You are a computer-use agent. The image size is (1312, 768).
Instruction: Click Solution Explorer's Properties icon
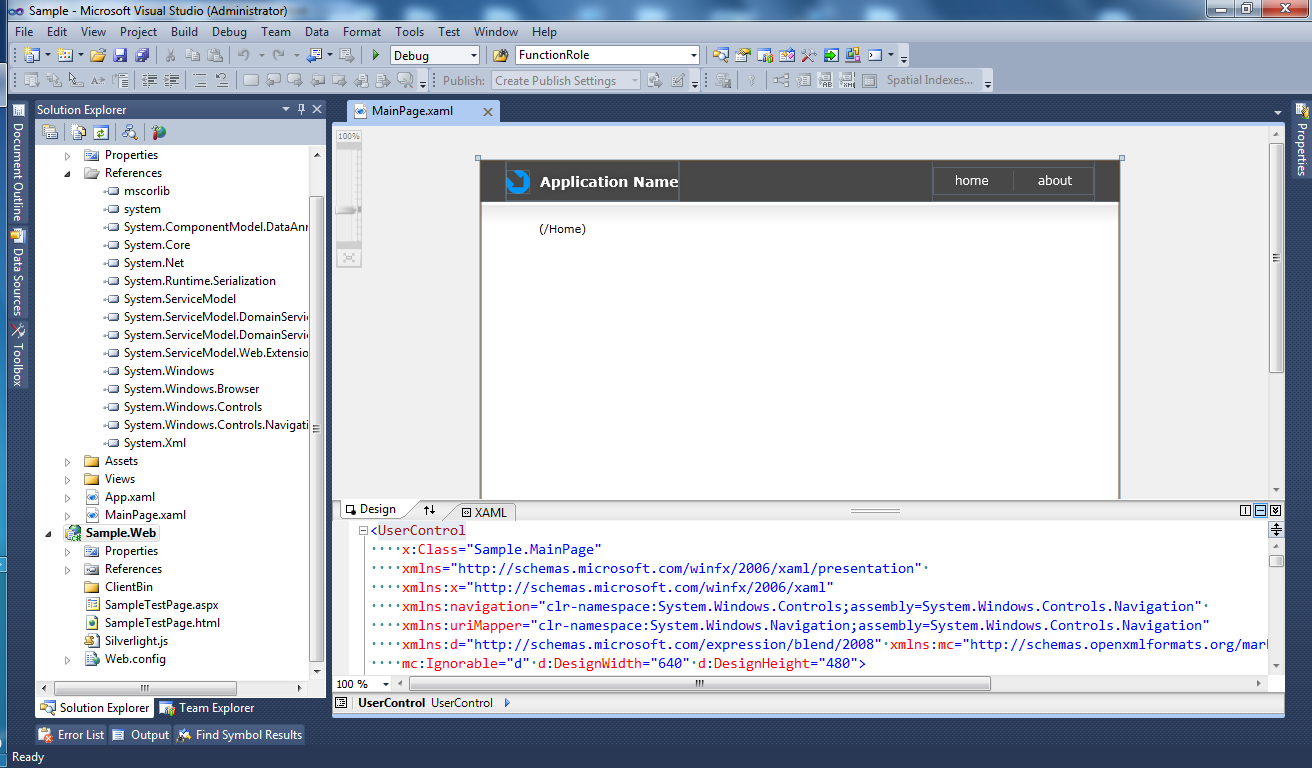tap(50, 131)
